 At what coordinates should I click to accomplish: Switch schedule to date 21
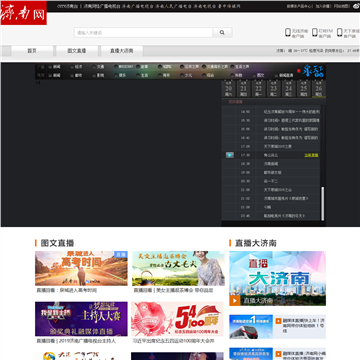[x=243, y=89]
